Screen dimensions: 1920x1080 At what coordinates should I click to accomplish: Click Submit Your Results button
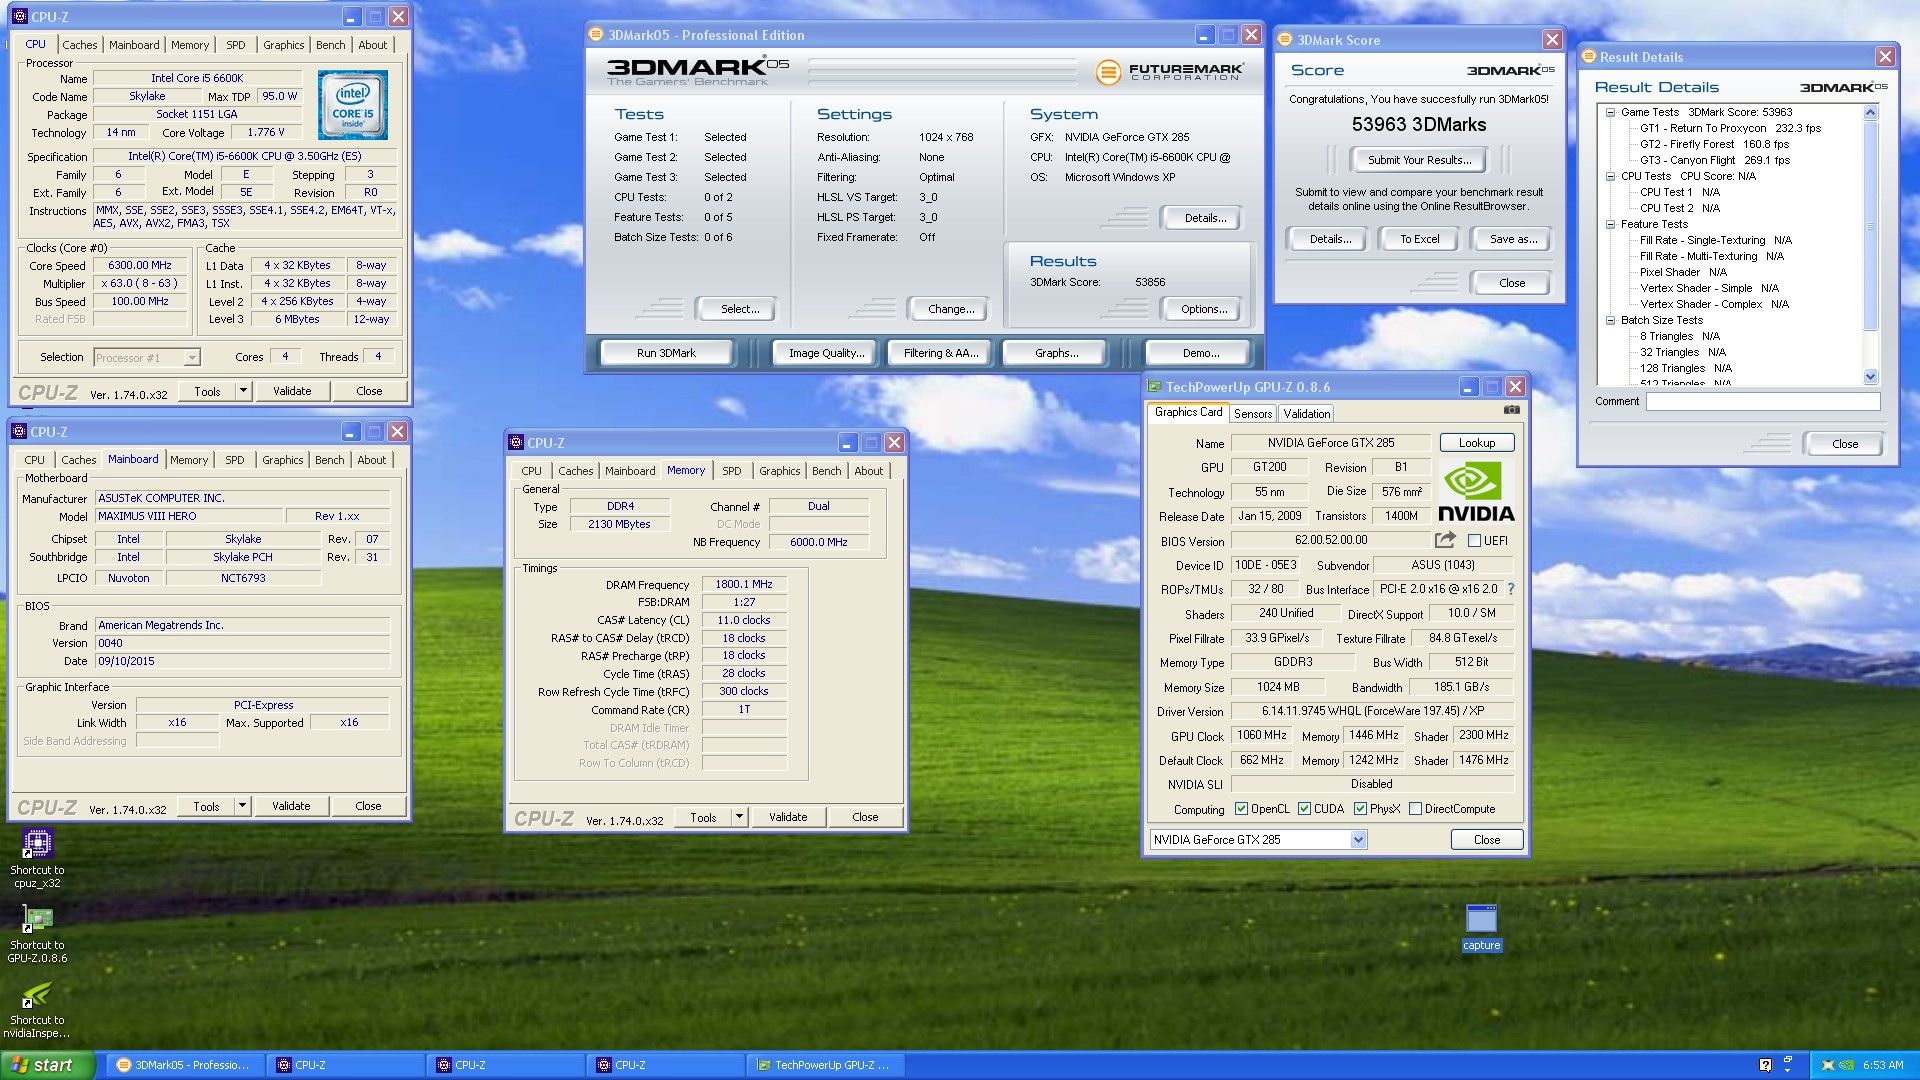tap(1419, 160)
